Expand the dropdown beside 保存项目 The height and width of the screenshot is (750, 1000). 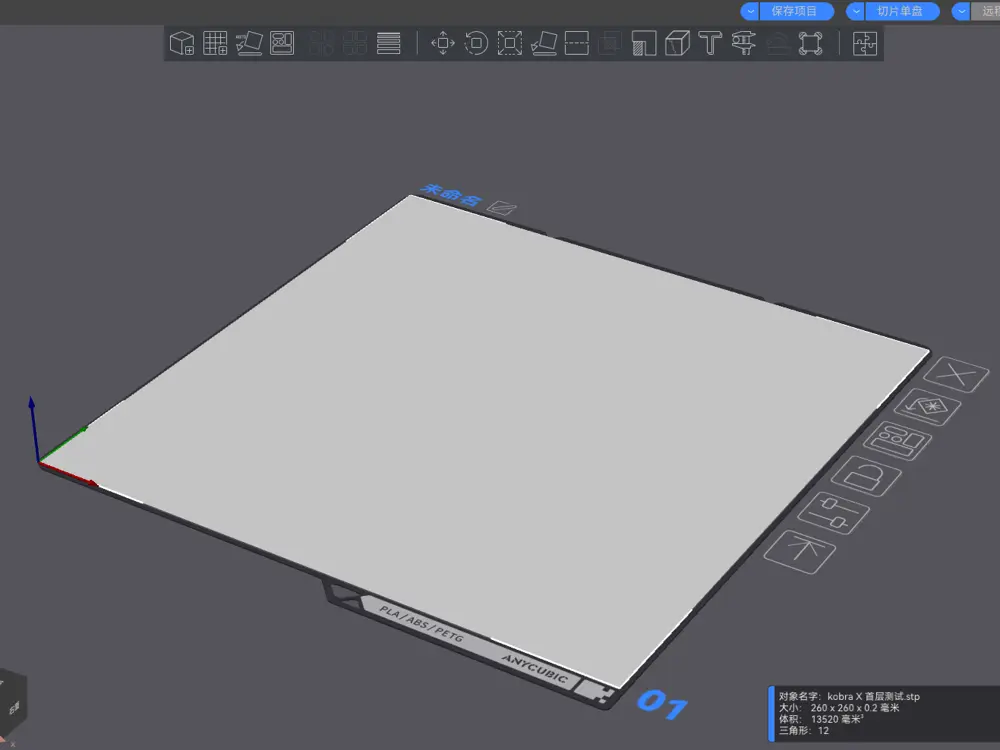(750, 11)
